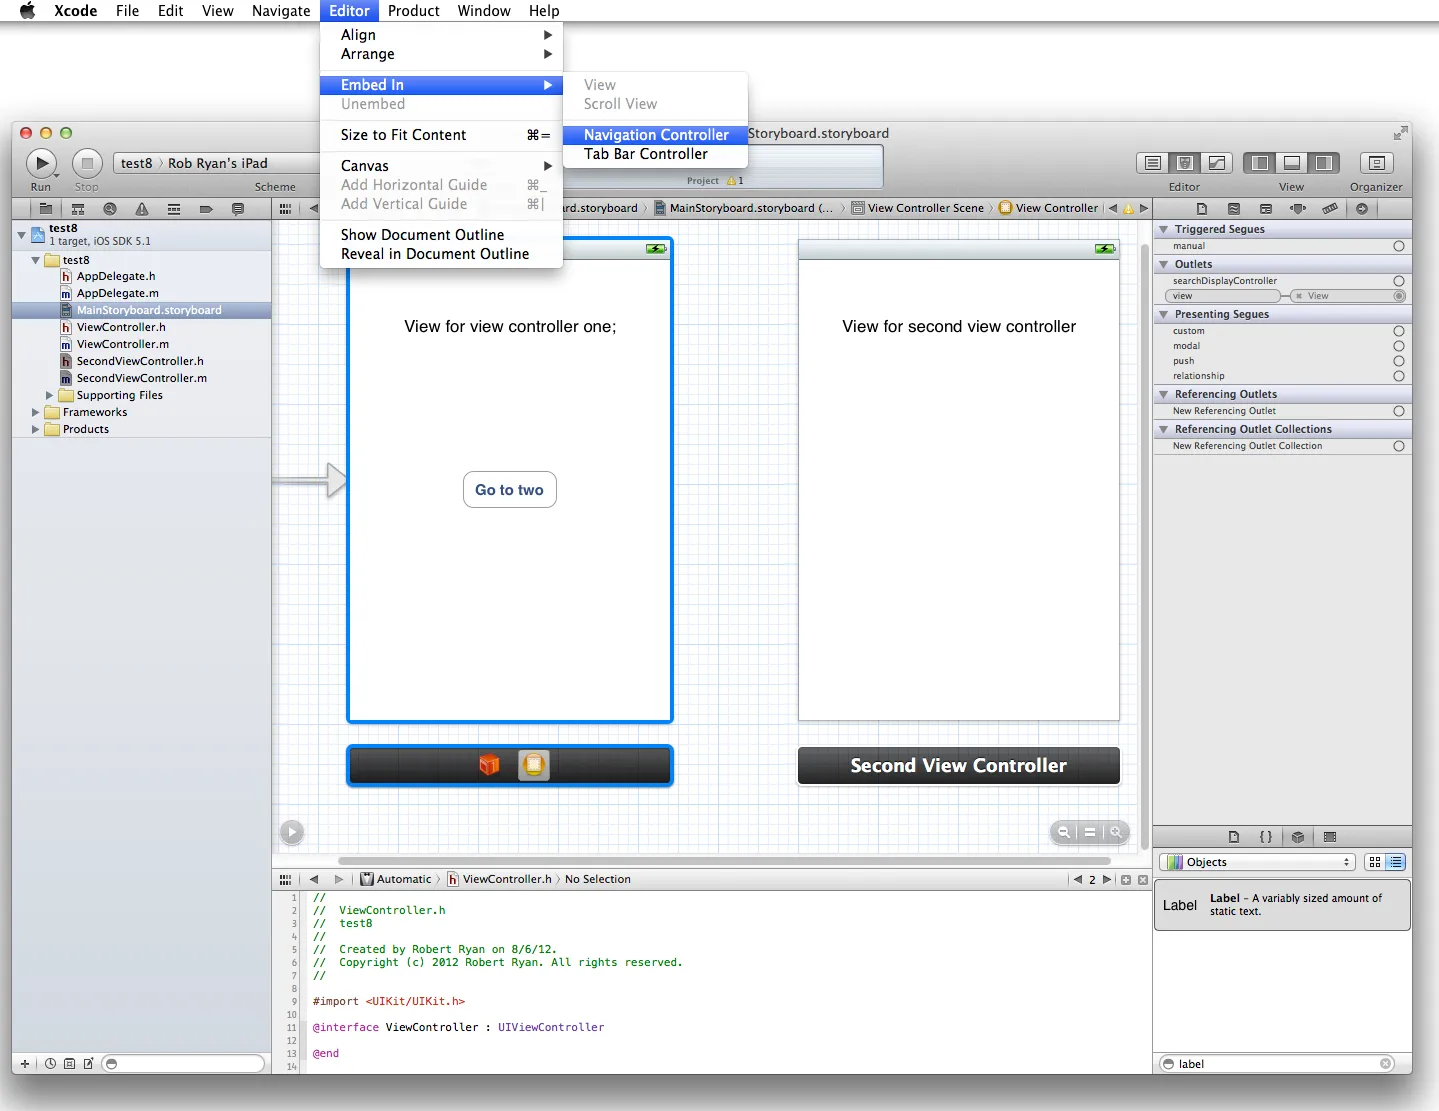Open the File Template library
Image resolution: width=1439 pixels, height=1111 pixels.
[x=1234, y=837]
